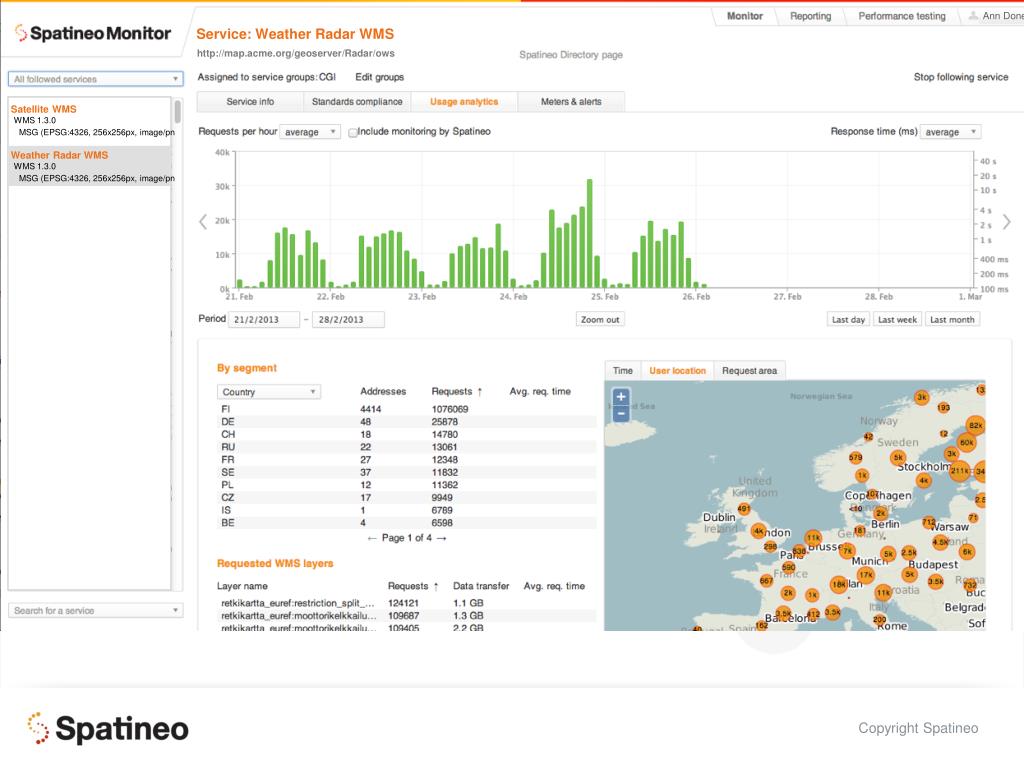Click layer row with 124121 requests
The height and width of the screenshot is (768, 1024).
coord(406,603)
